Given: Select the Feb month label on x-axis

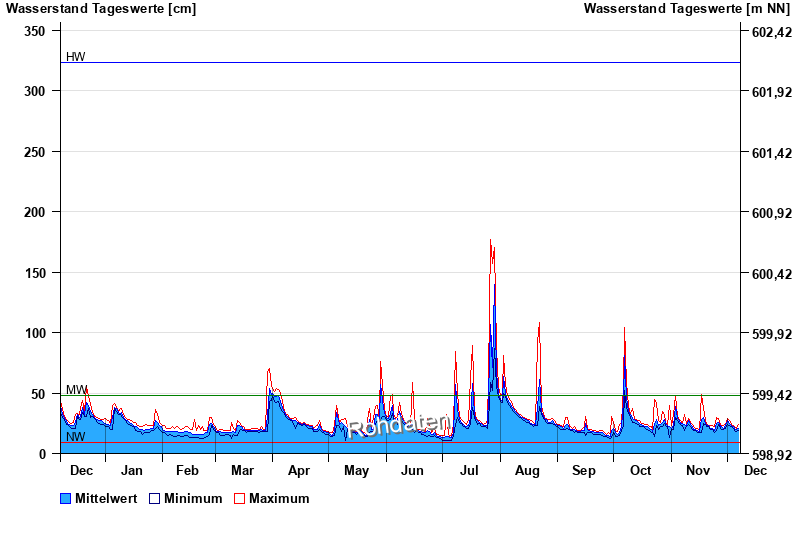Looking at the screenshot, I should 187,470.
